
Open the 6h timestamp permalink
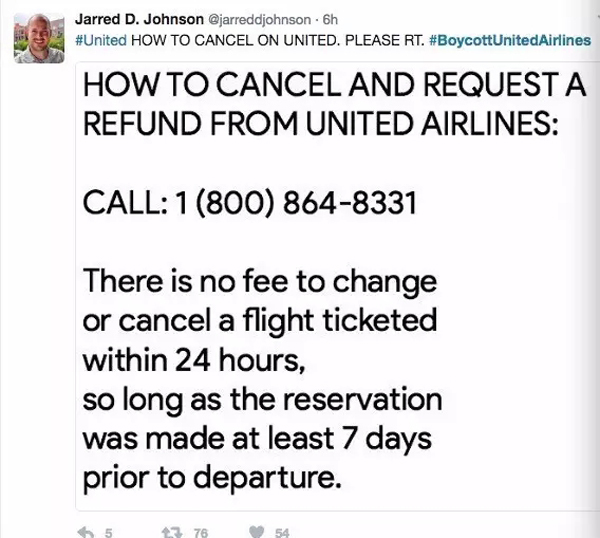(330, 20)
